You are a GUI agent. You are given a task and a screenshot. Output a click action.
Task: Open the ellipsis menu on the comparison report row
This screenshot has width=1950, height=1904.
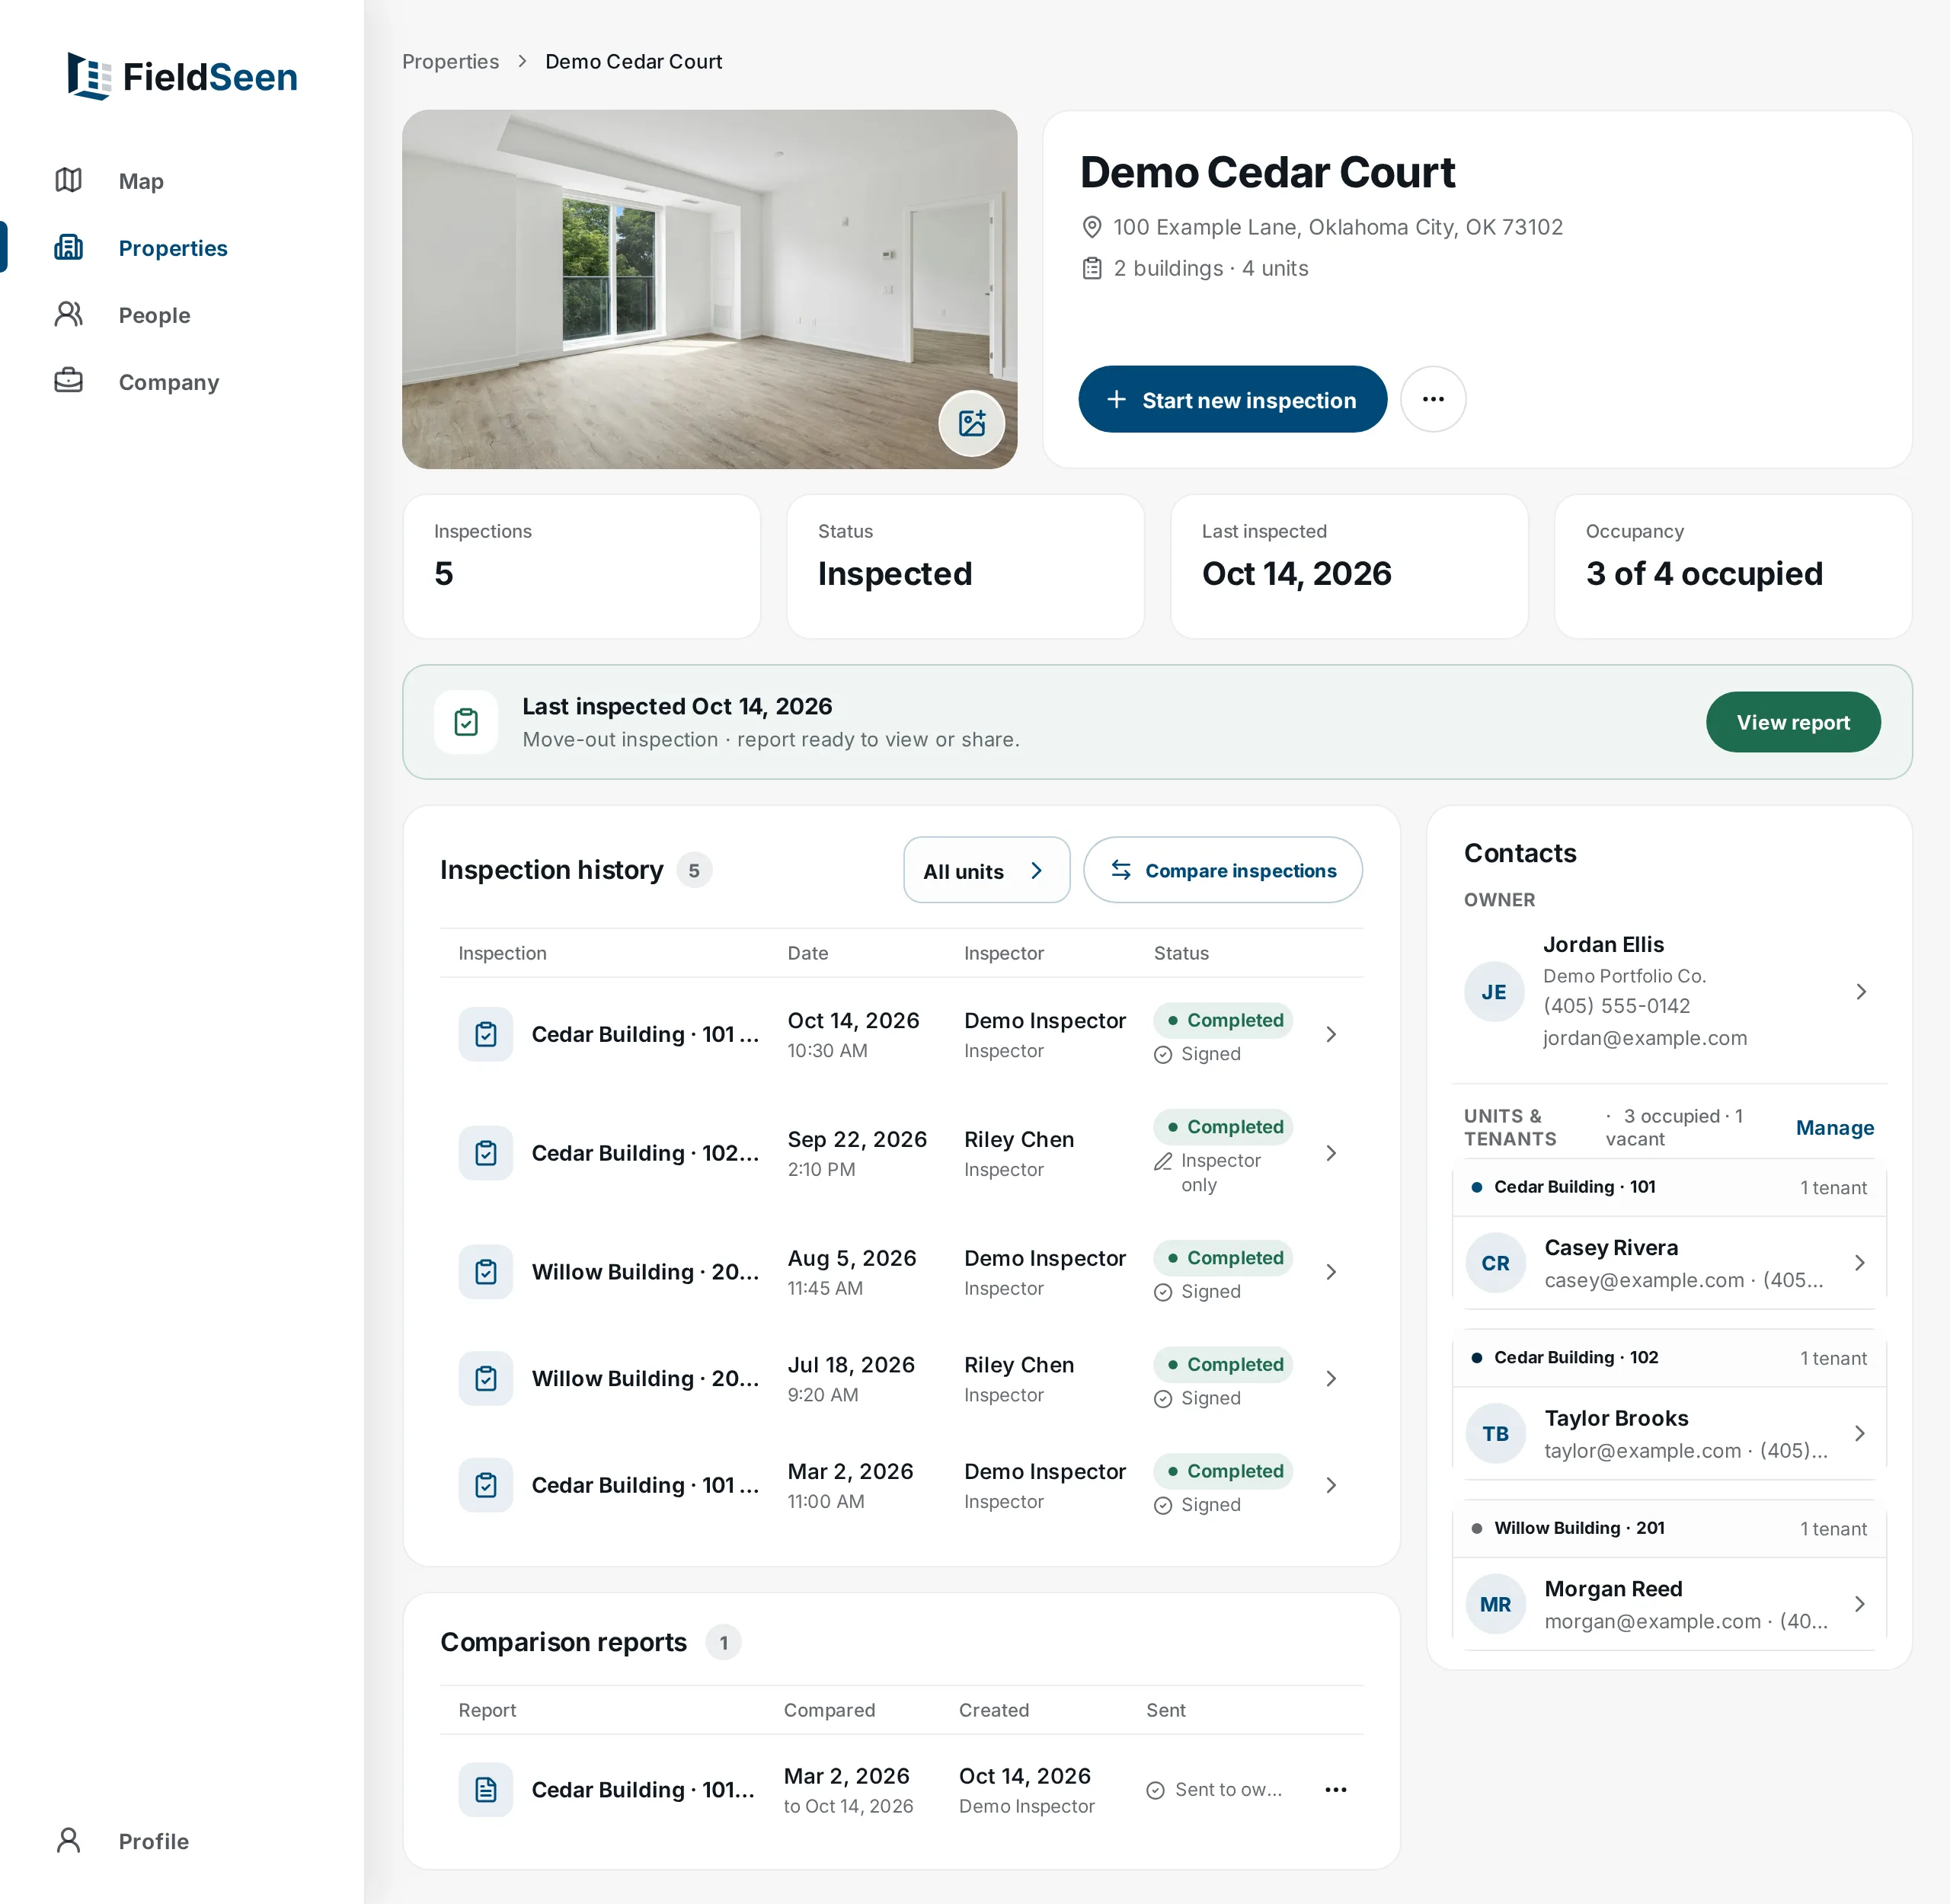click(1336, 1790)
